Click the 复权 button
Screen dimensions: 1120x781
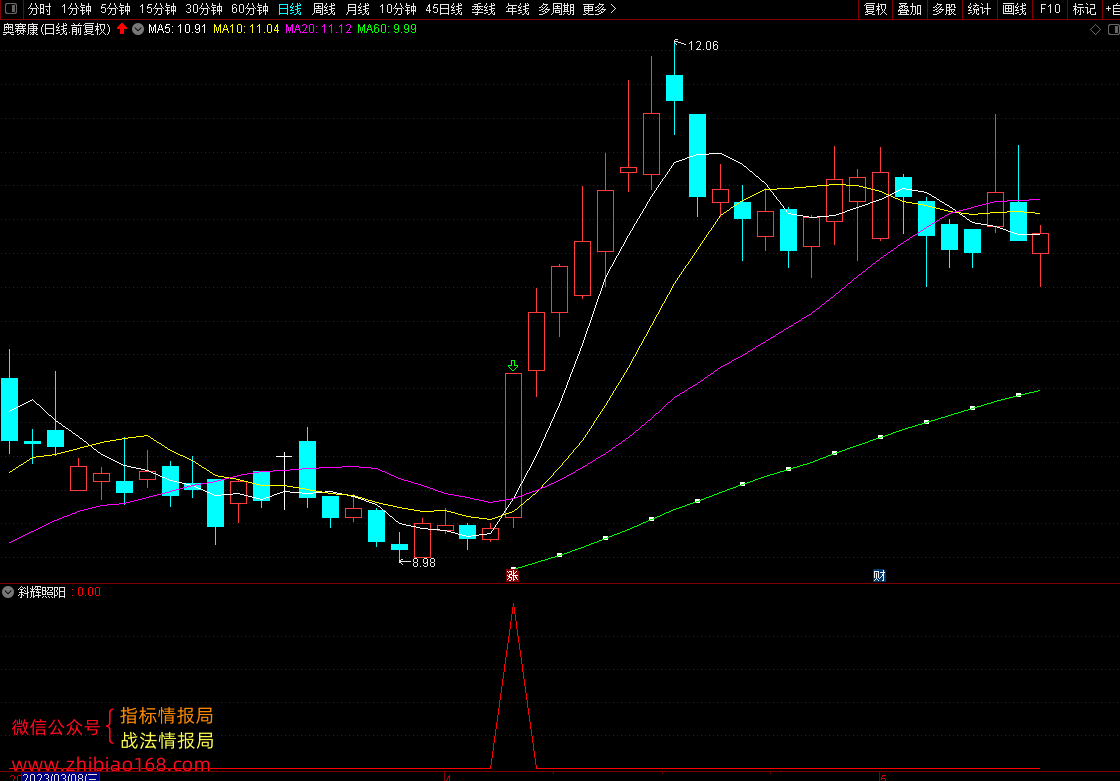coord(875,9)
